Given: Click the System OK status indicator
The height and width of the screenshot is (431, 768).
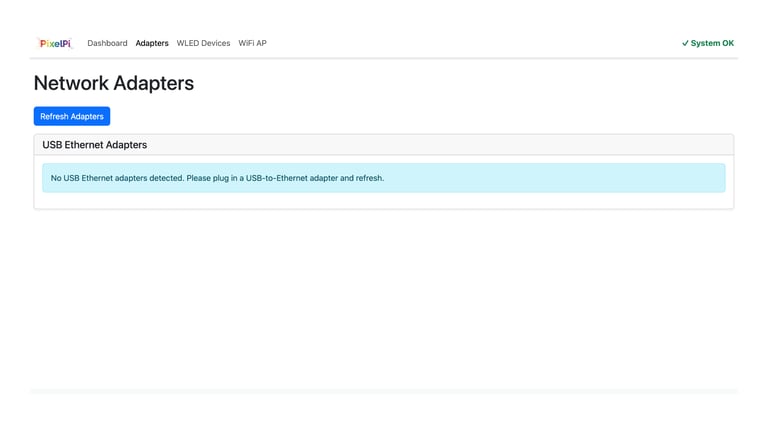Looking at the screenshot, I should (708, 43).
